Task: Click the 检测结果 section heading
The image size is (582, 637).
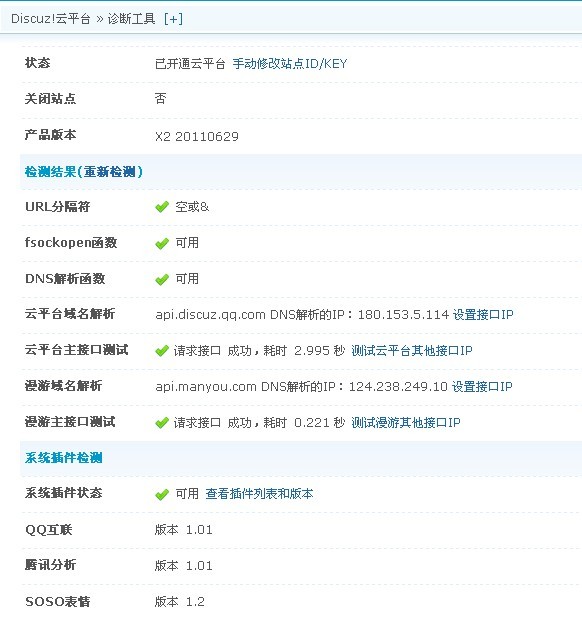Action: (50, 172)
